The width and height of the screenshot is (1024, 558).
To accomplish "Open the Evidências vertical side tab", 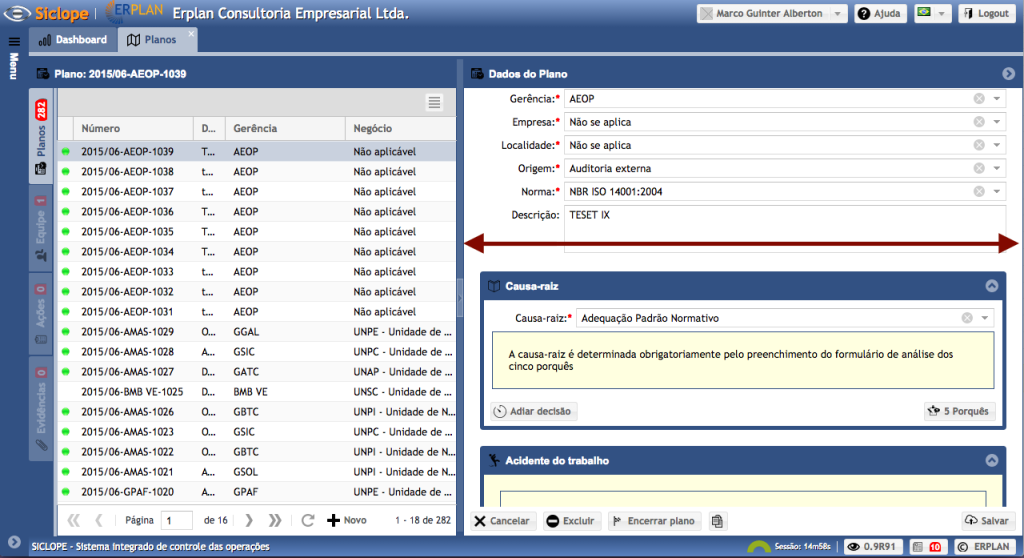I will pyautogui.click(x=41, y=409).
